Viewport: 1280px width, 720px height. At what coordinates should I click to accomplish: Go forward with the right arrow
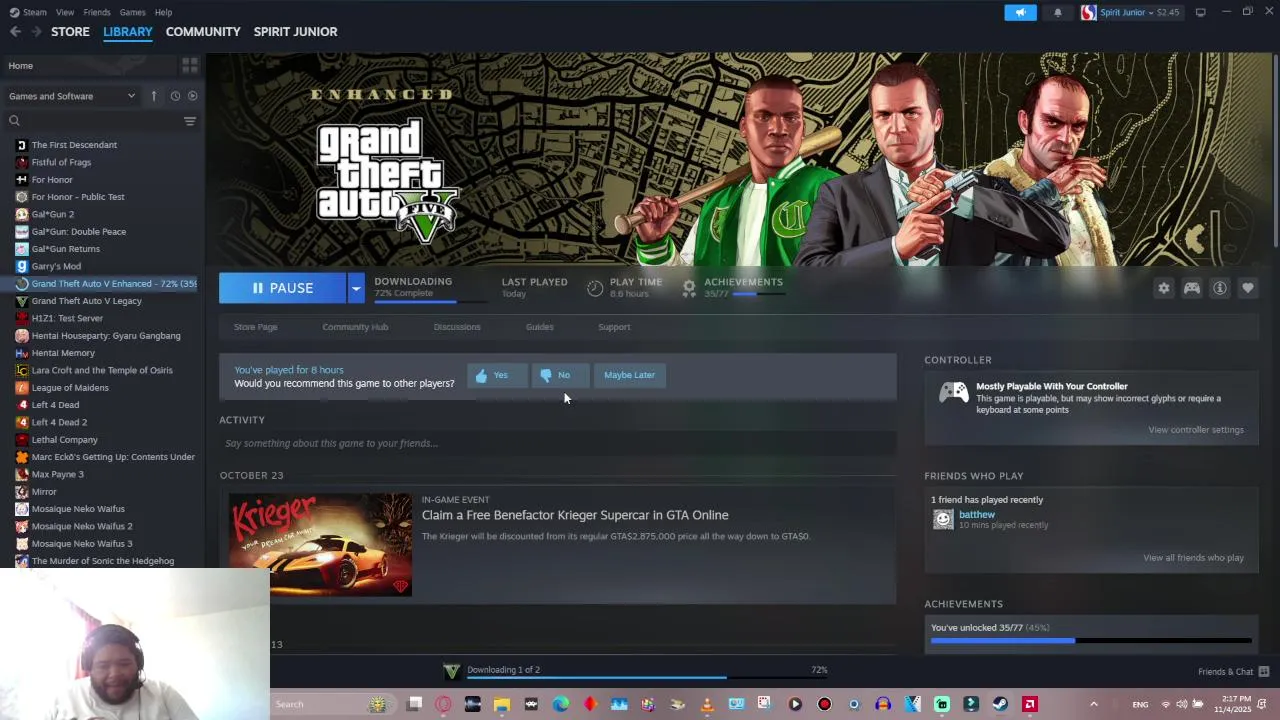[x=36, y=32]
